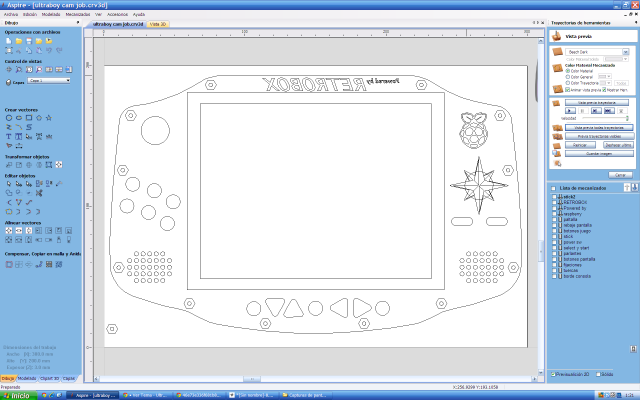The width and height of the screenshot is (640, 400).
Task: Switch to the 'Vista 3D' tab
Action: tap(158, 24)
